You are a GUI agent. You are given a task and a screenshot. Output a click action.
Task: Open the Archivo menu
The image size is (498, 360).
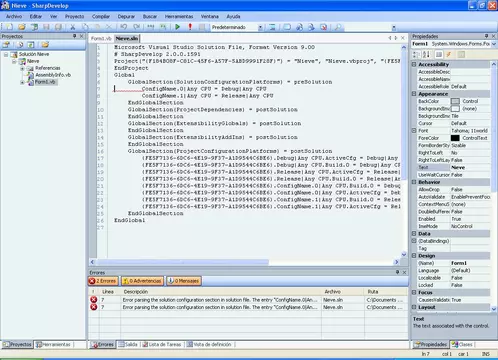click(14, 16)
